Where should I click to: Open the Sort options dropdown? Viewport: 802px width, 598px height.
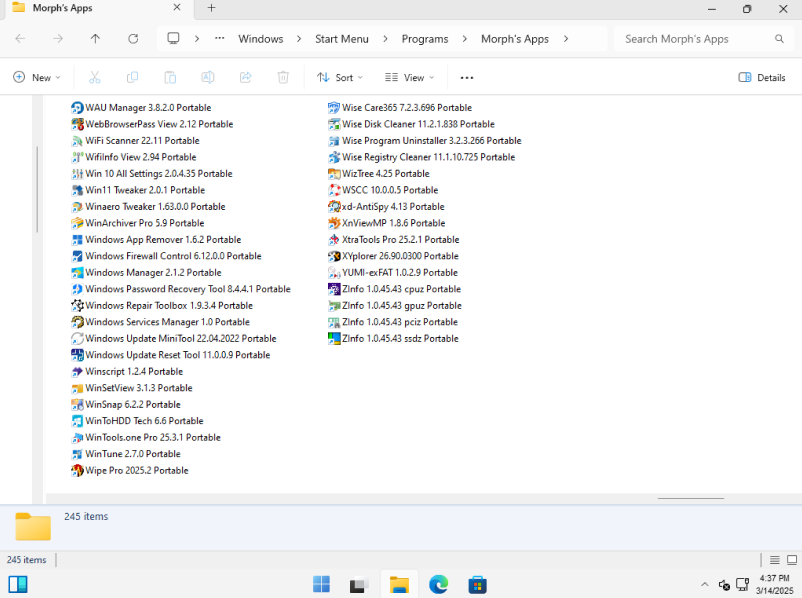tap(340, 78)
